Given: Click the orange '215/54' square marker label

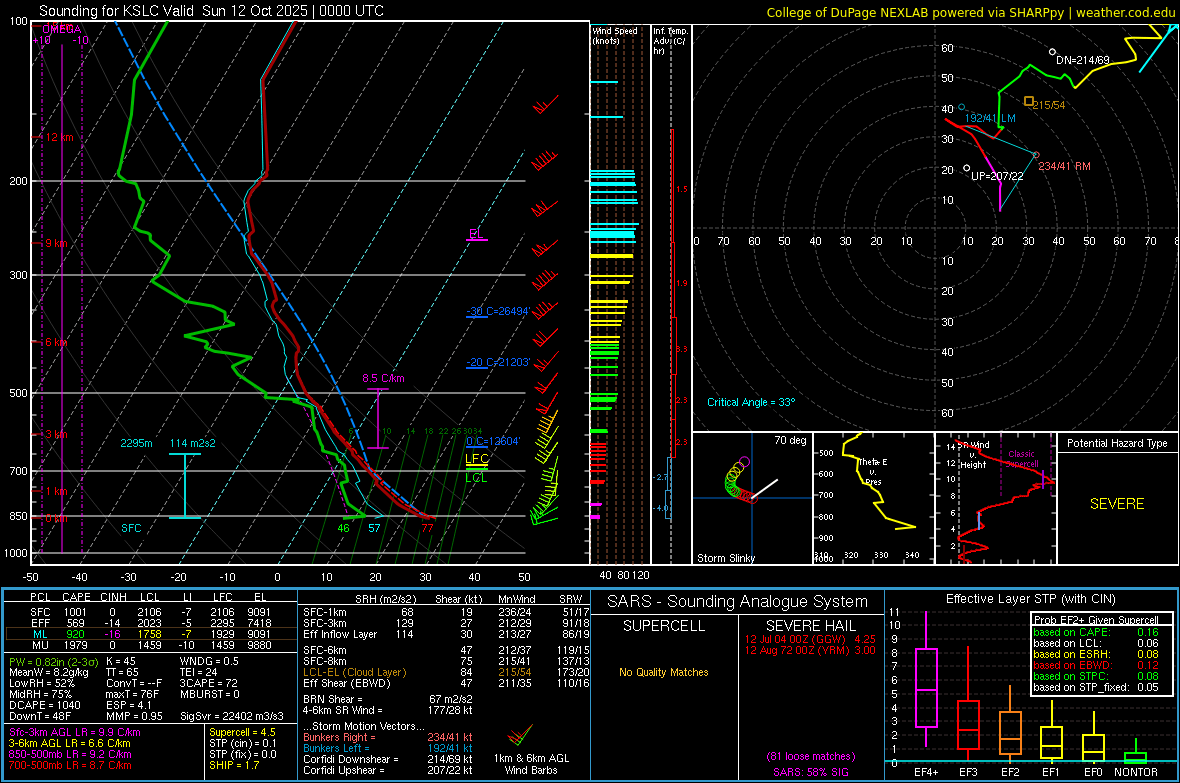Looking at the screenshot, I should pos(1048,105).
